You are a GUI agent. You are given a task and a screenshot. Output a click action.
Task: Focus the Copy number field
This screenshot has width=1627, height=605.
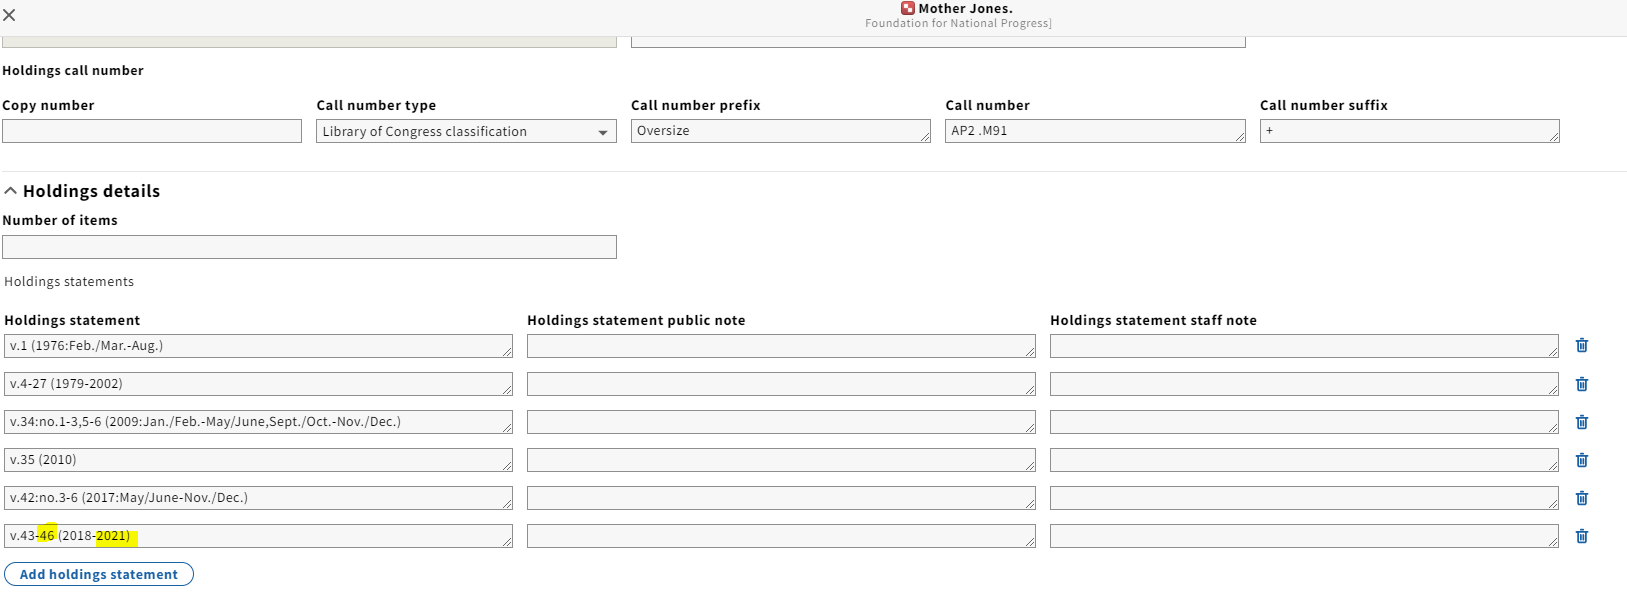152,131
